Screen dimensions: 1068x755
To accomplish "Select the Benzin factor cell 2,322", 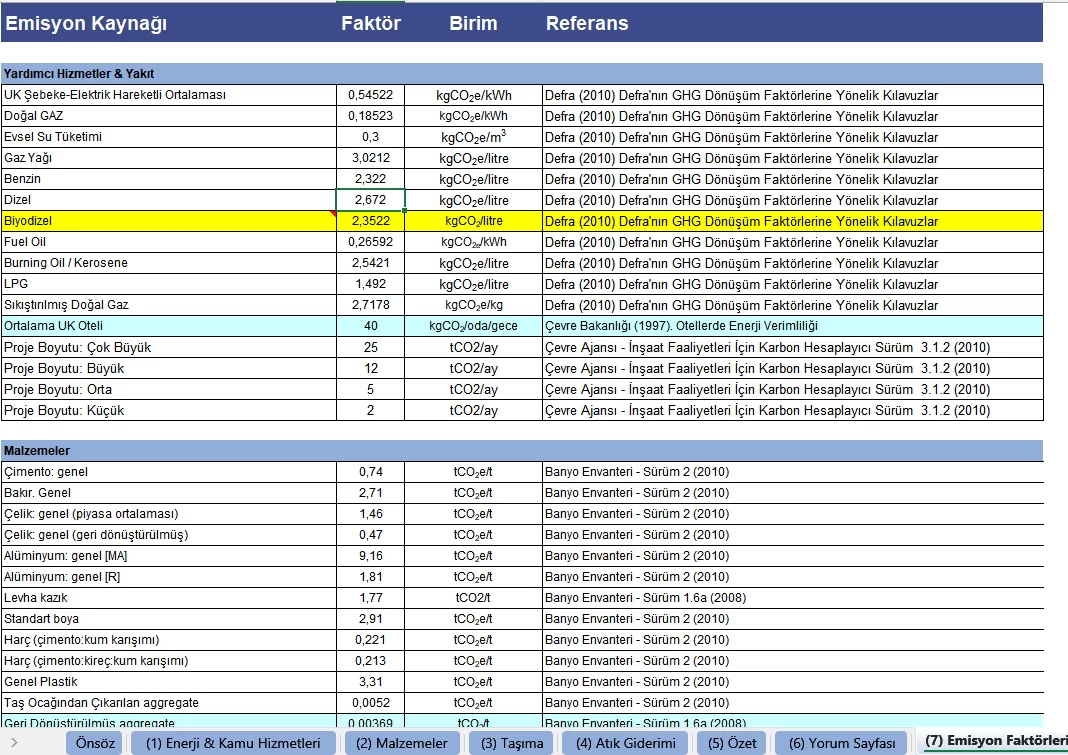I will 370,179.
